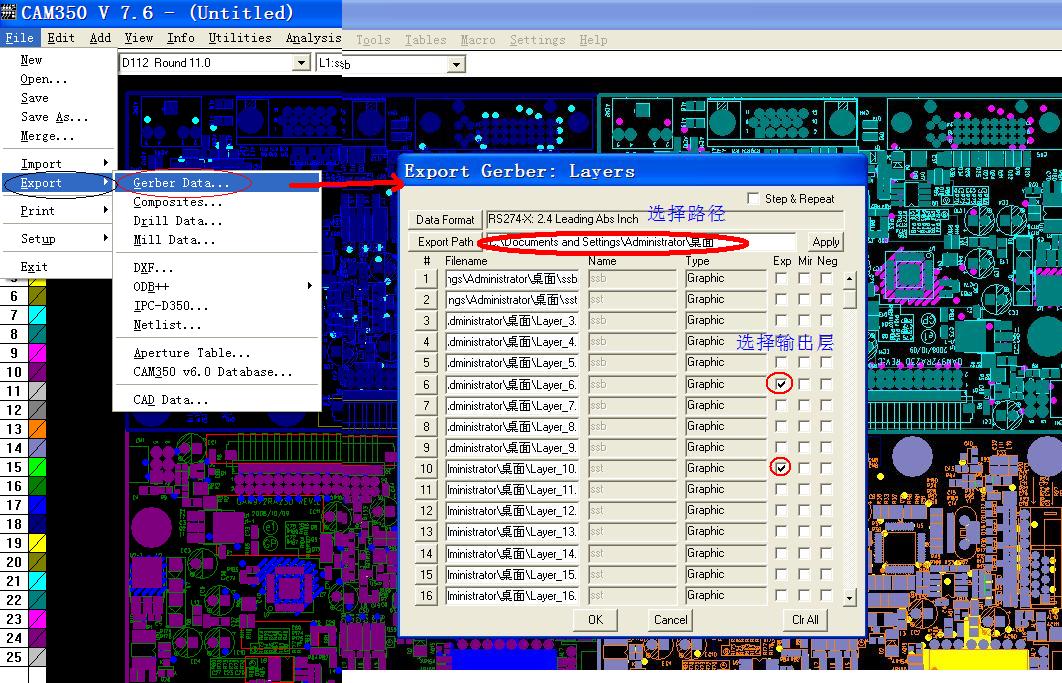1062x683 pixels.
Task: Open the Utilities menu
Action: click(240, 38)
